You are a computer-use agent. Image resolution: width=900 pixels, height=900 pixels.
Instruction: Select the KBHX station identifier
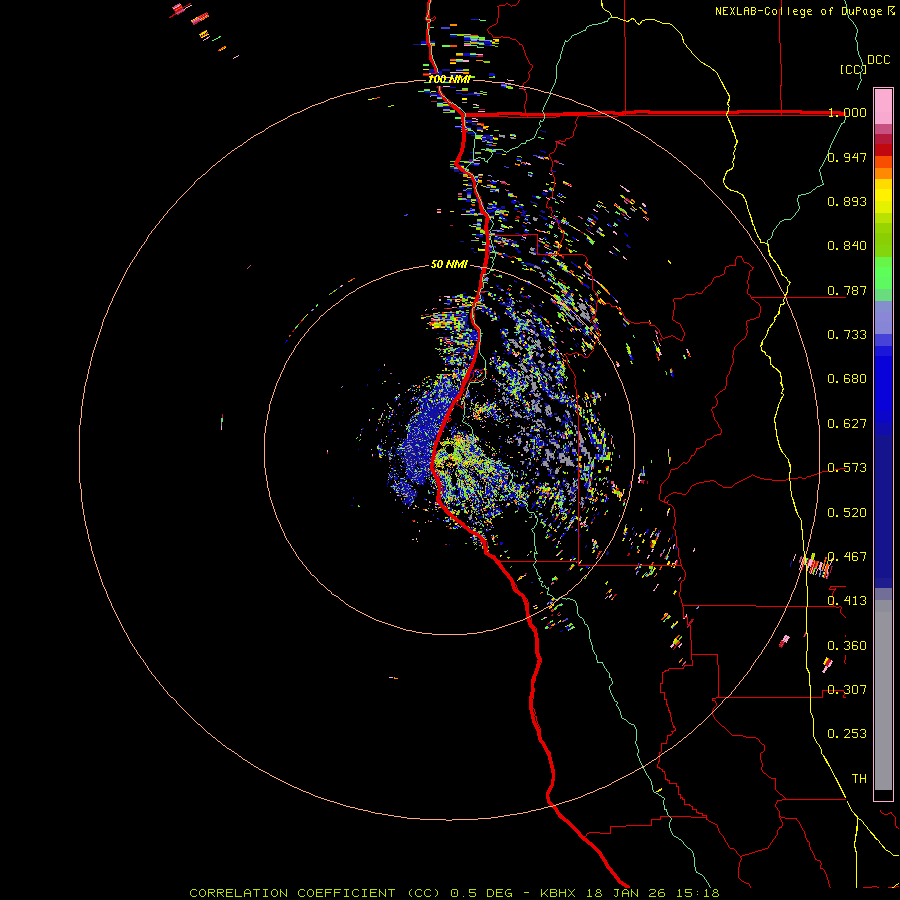(x=560, y=893)
